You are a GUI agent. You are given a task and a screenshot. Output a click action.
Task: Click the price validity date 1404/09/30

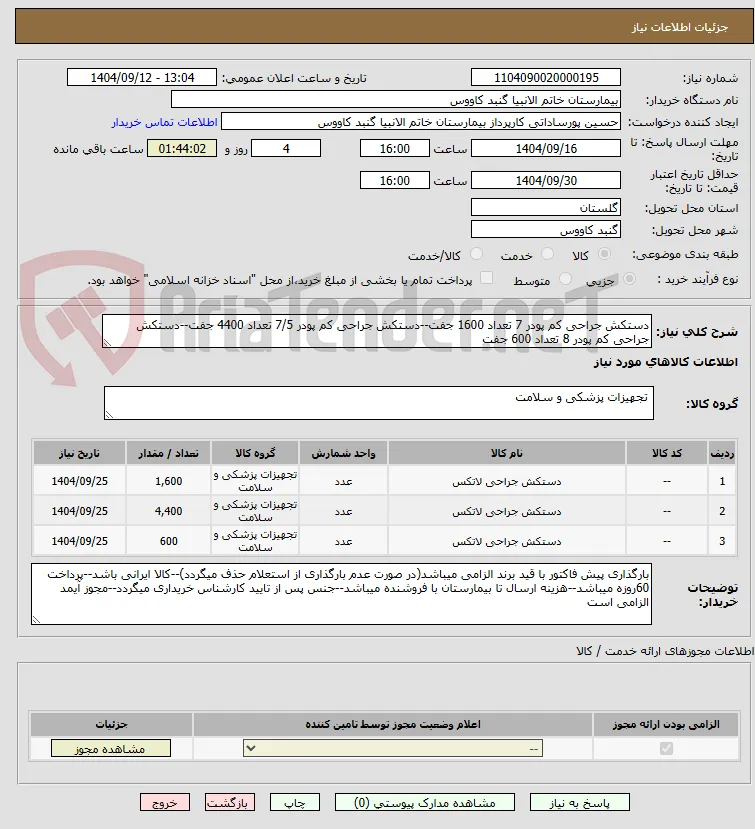(x=546, y=180)
